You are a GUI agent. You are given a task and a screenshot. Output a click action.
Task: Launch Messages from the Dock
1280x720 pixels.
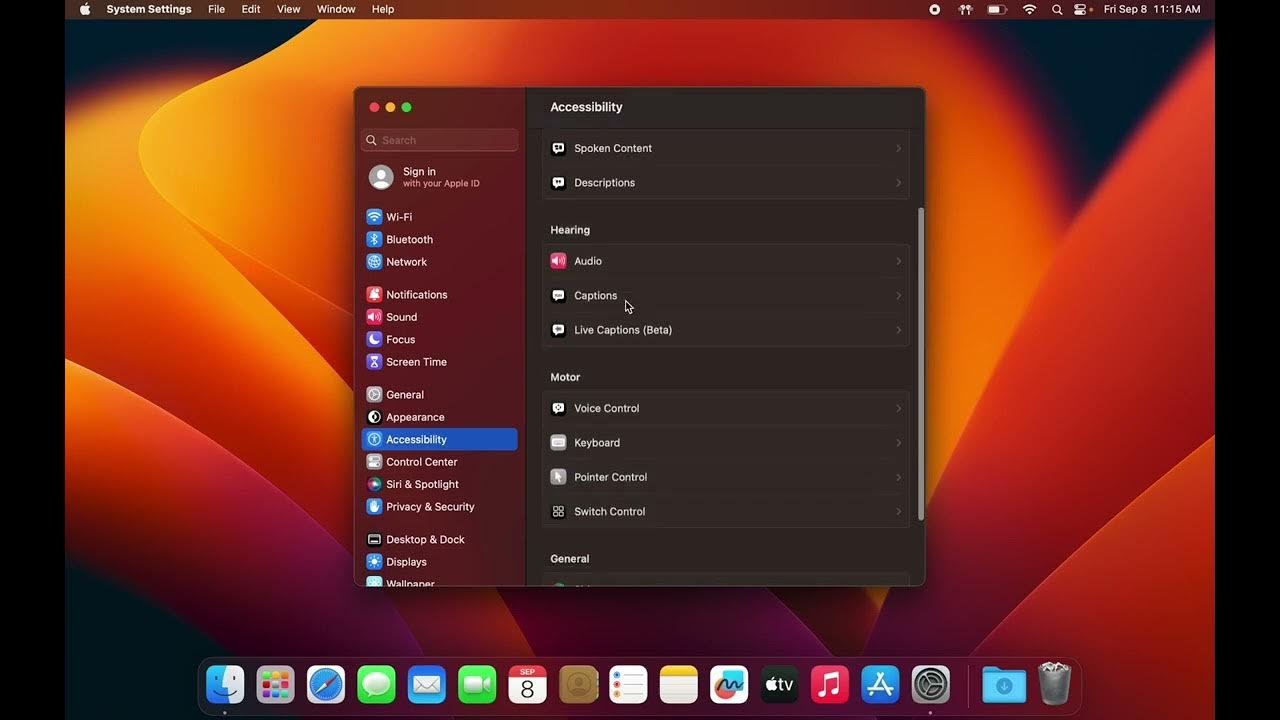(376, 685)
